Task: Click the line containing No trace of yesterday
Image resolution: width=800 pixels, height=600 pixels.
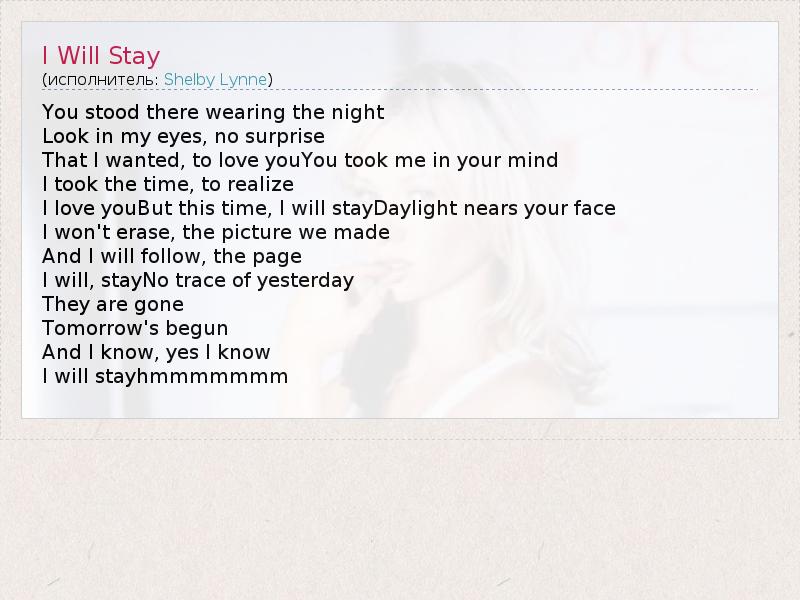Action: [198, 280]
